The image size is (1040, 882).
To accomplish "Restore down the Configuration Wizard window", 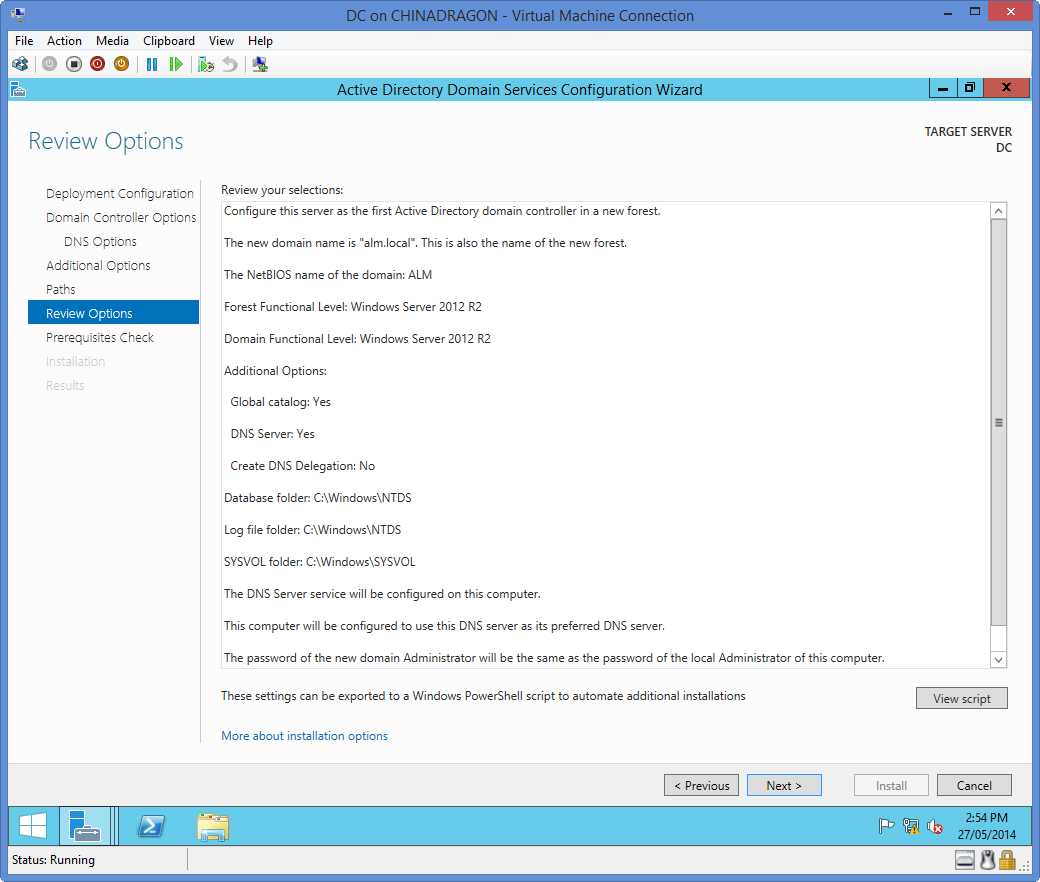I will tap(970, 88).
